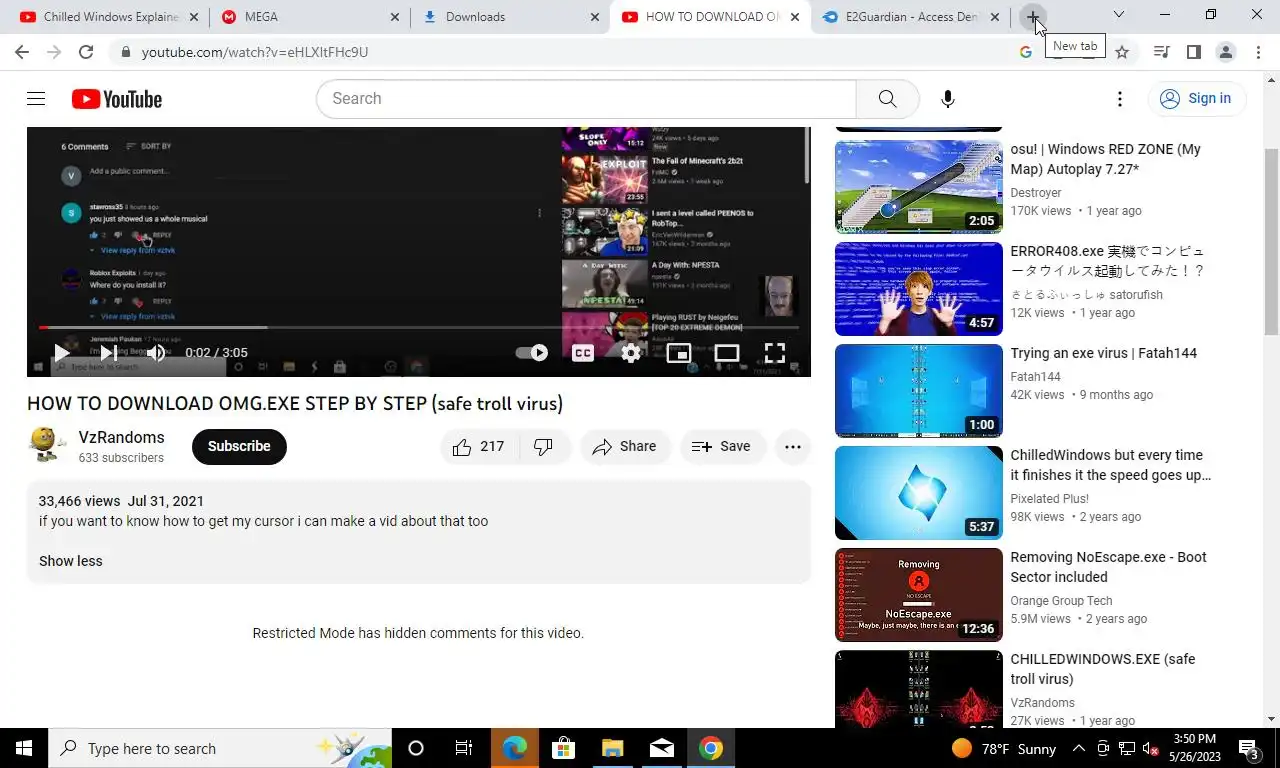Subscribe to VzRandoms
Screen dimensions: 1280x768
coord(239,447)
